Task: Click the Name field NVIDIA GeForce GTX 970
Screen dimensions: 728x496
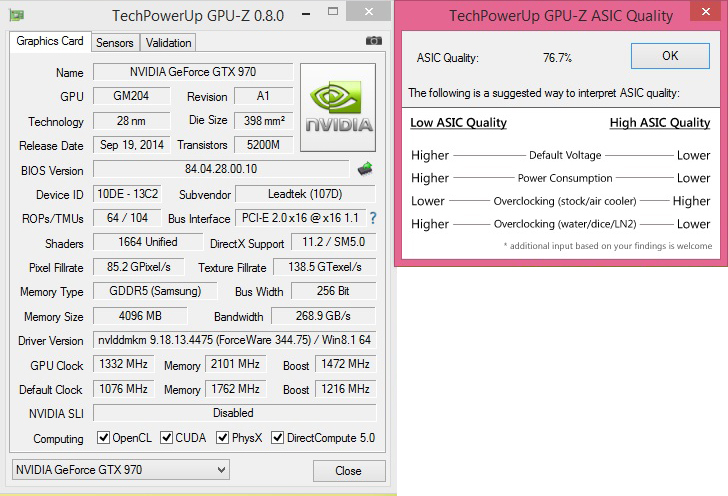Action: click(x=193, y=72)
